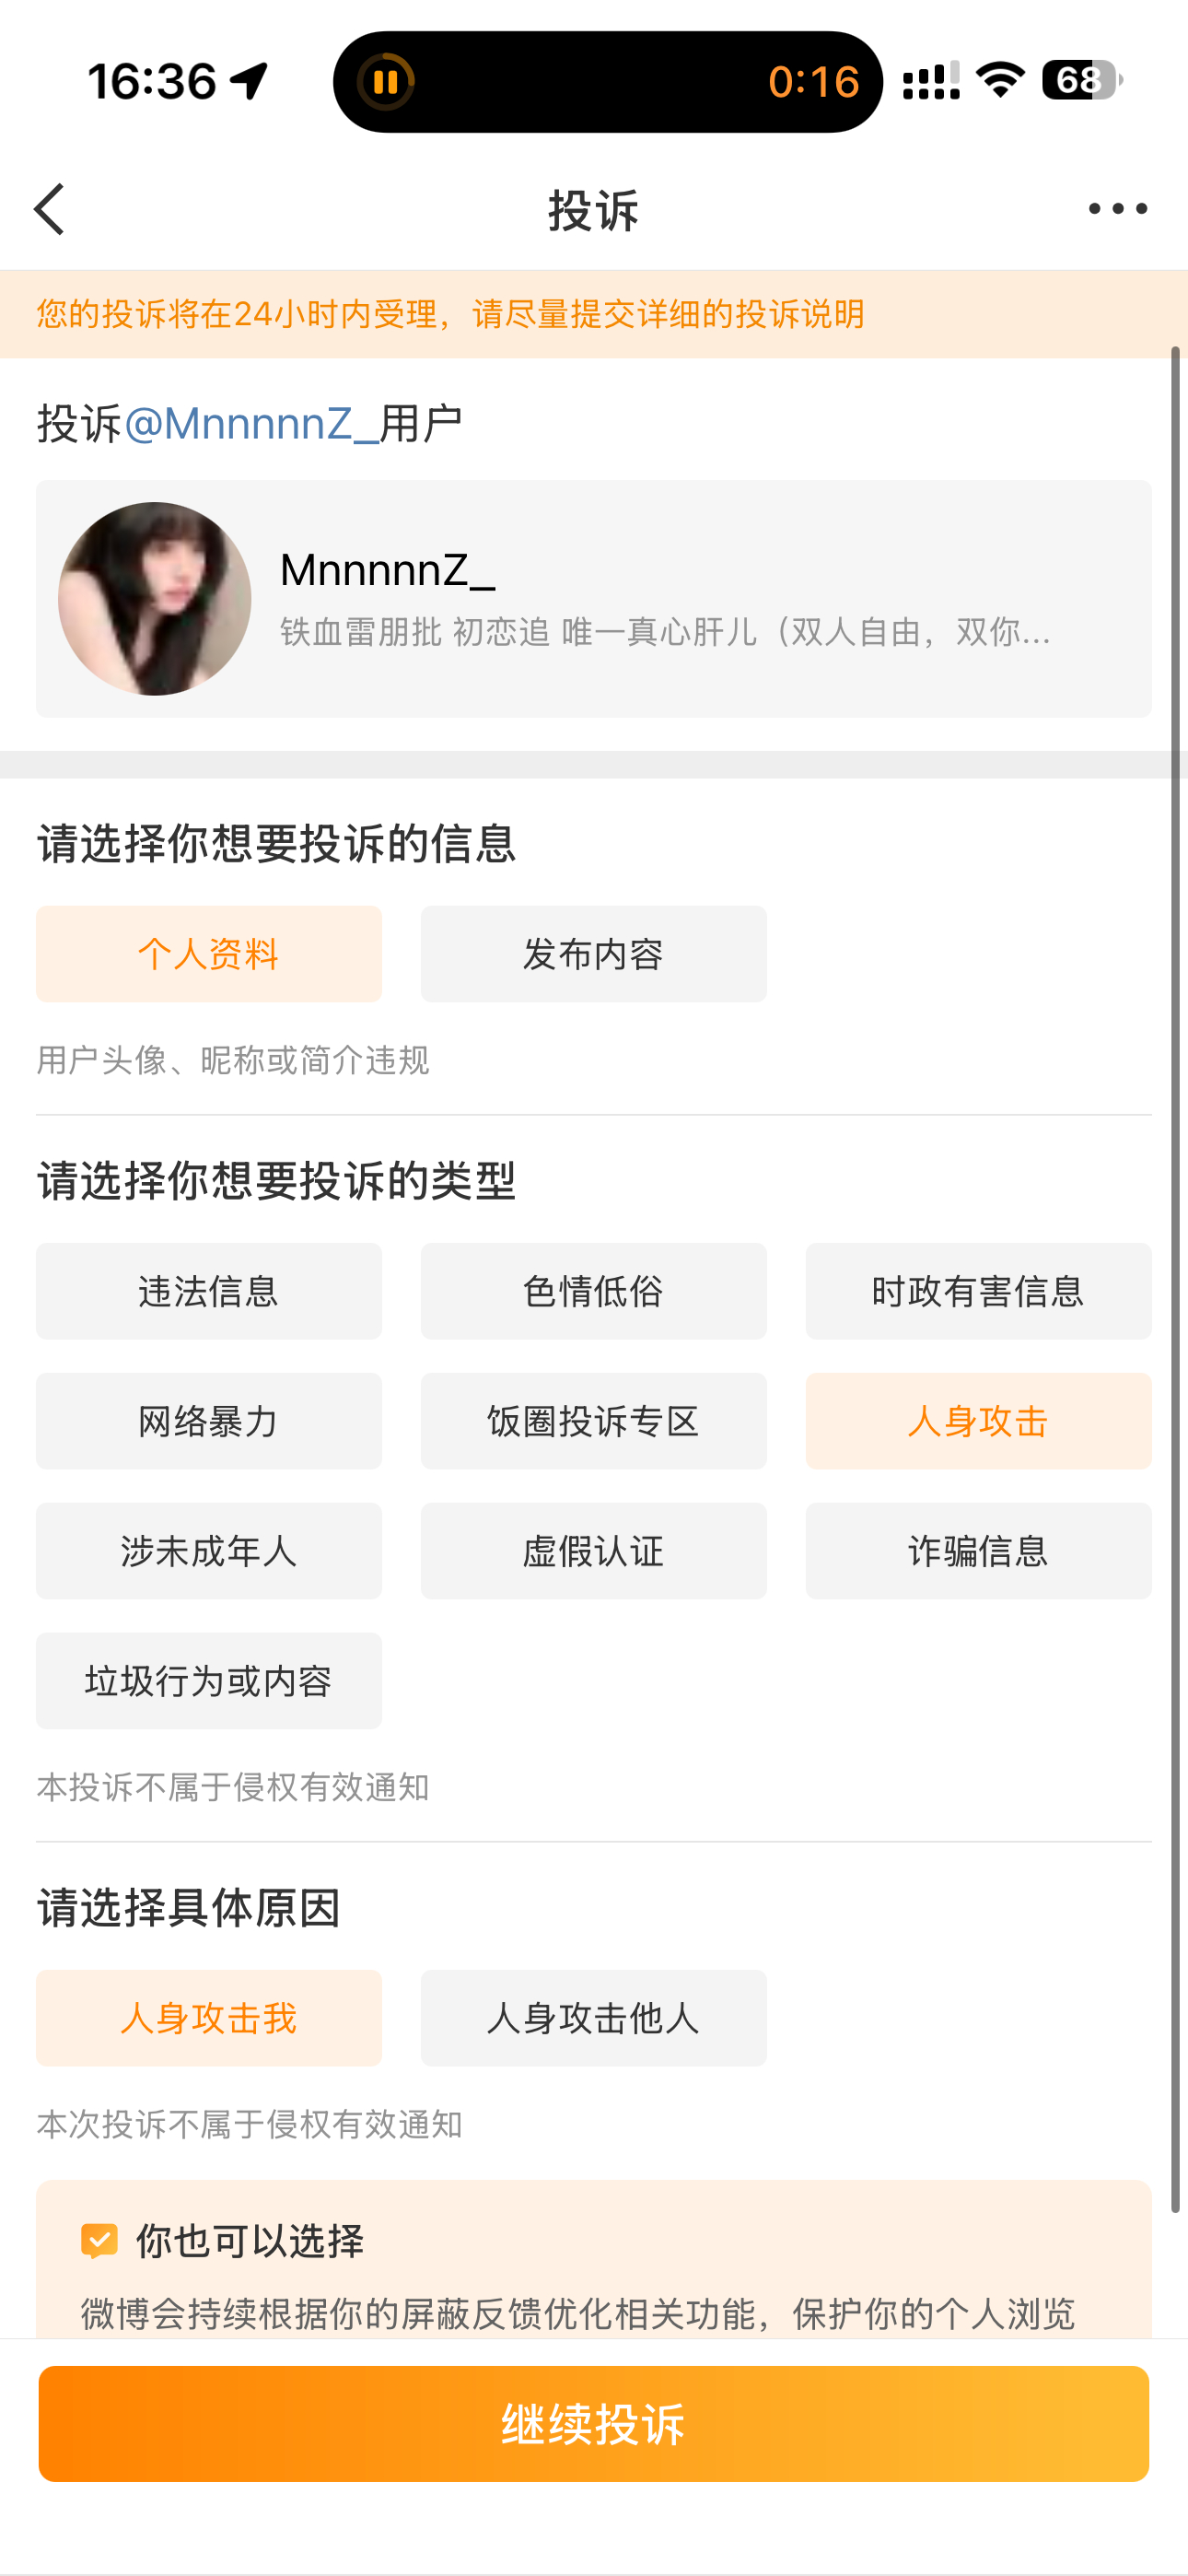Open the three-dot more menu
This screenshot has height=2576, width=1188.
[1117, 209]
